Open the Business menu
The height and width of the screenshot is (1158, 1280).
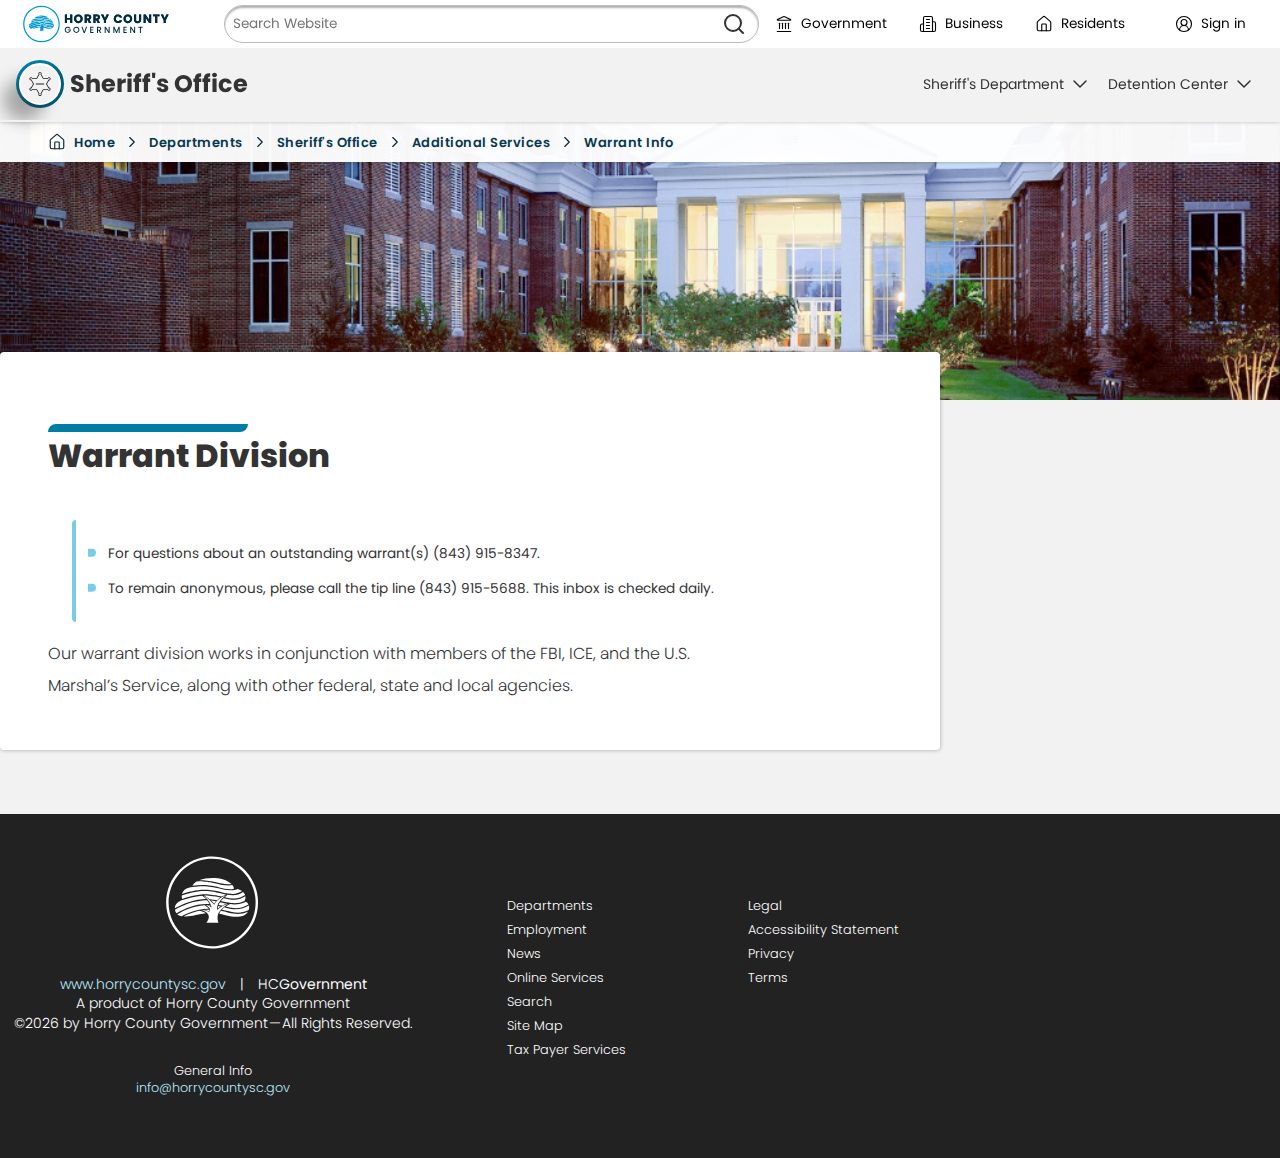(x=961, y=24)
